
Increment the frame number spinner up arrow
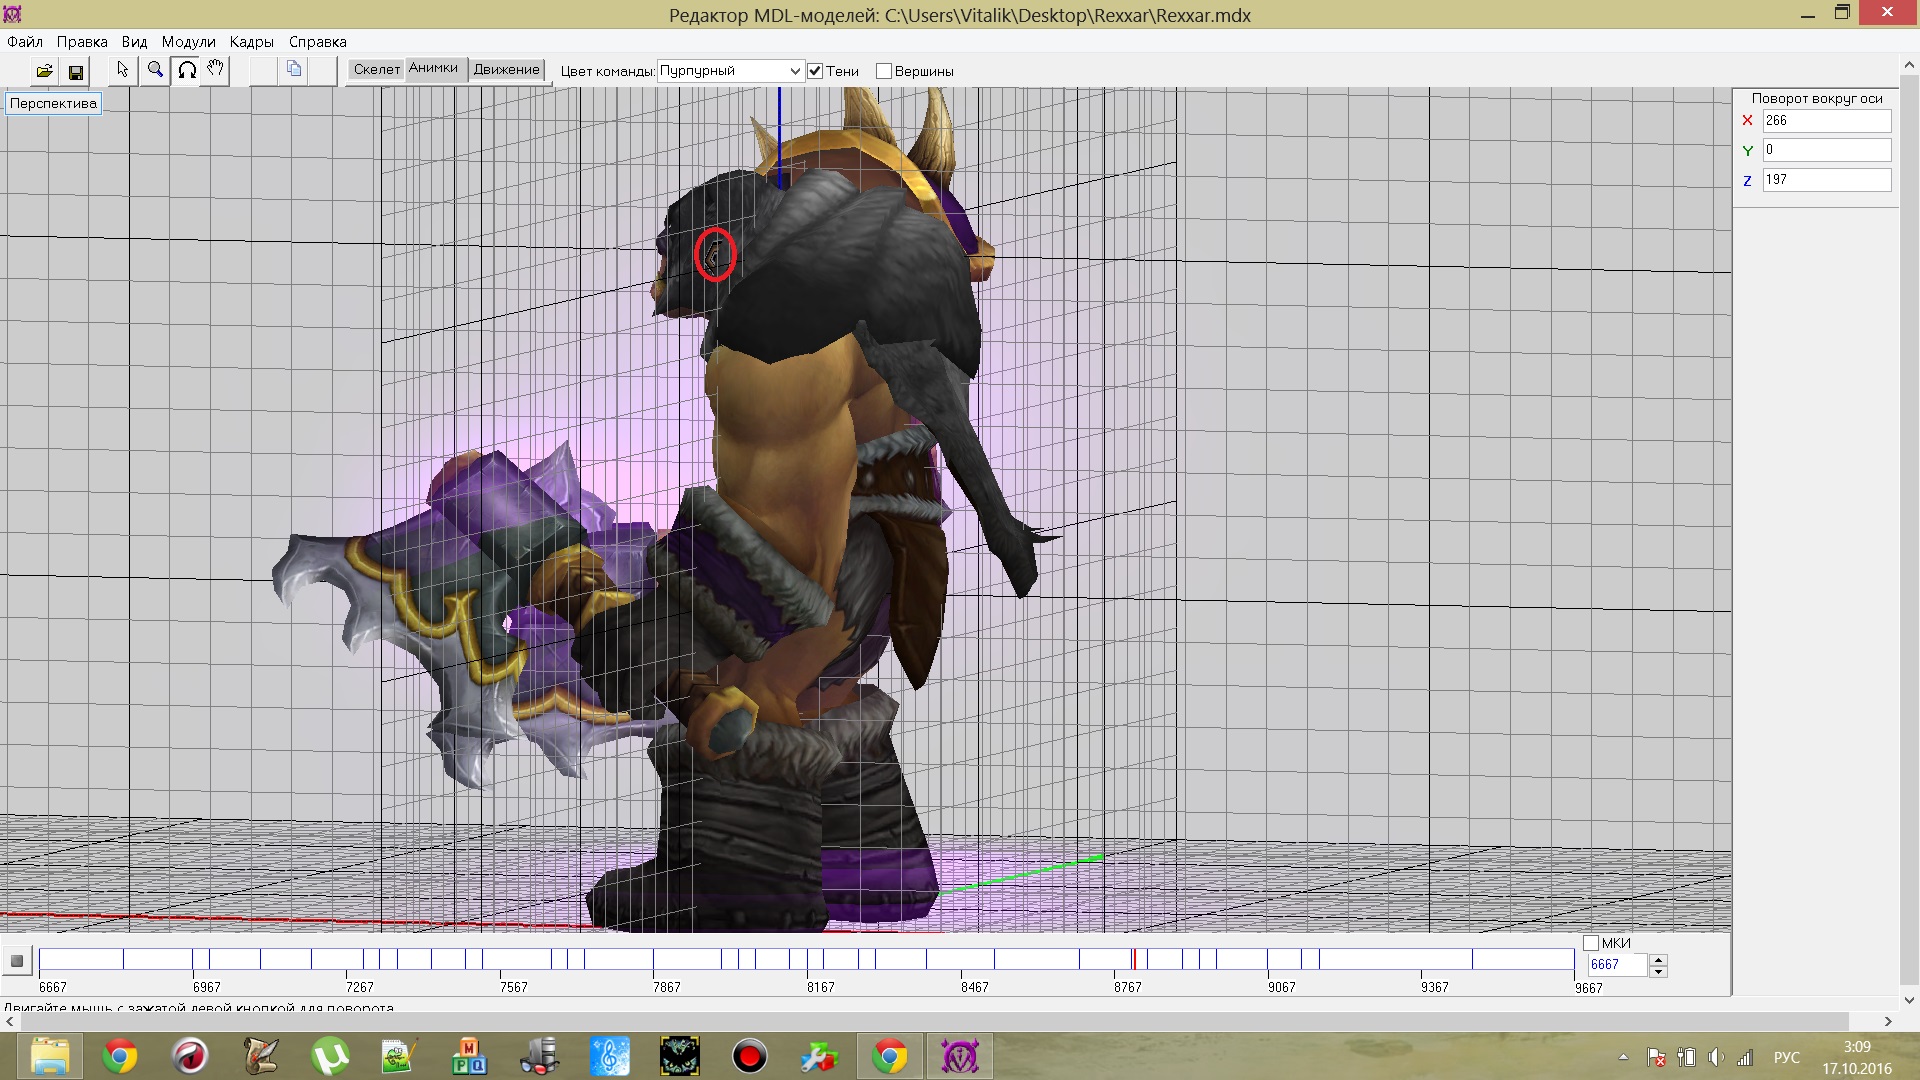[x=1659, y=960]
